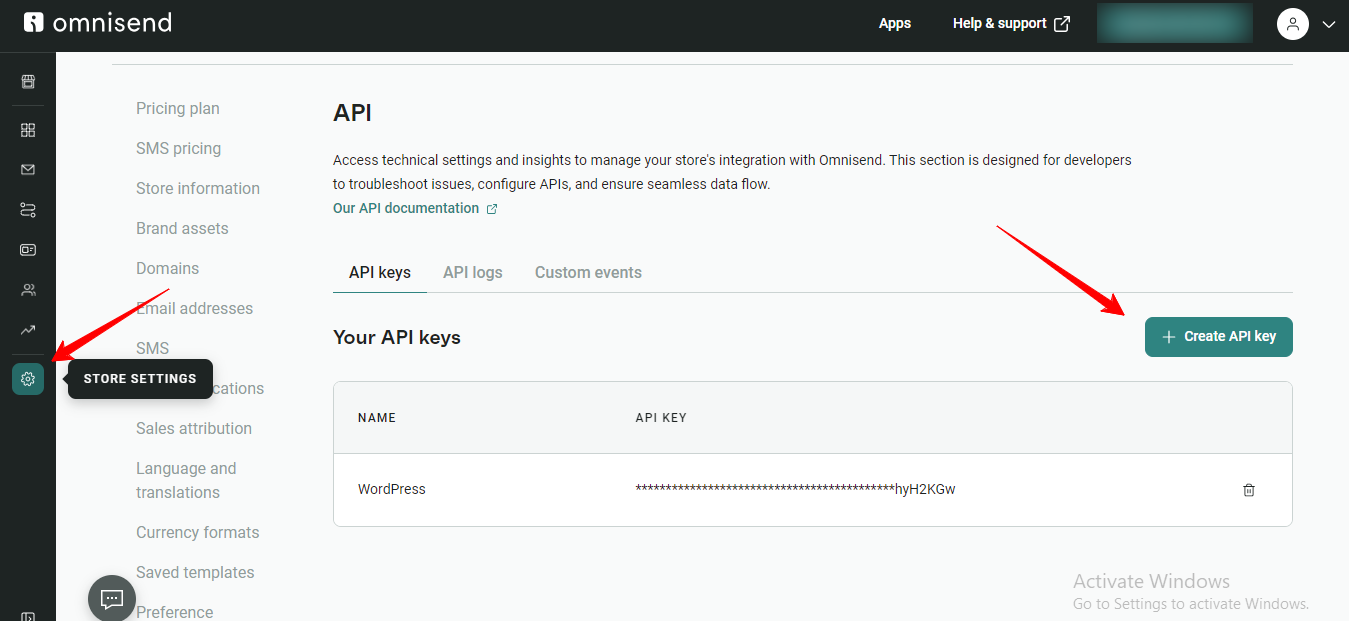Open the chat support bubble

pyautogui.click(x=111, y=597)
